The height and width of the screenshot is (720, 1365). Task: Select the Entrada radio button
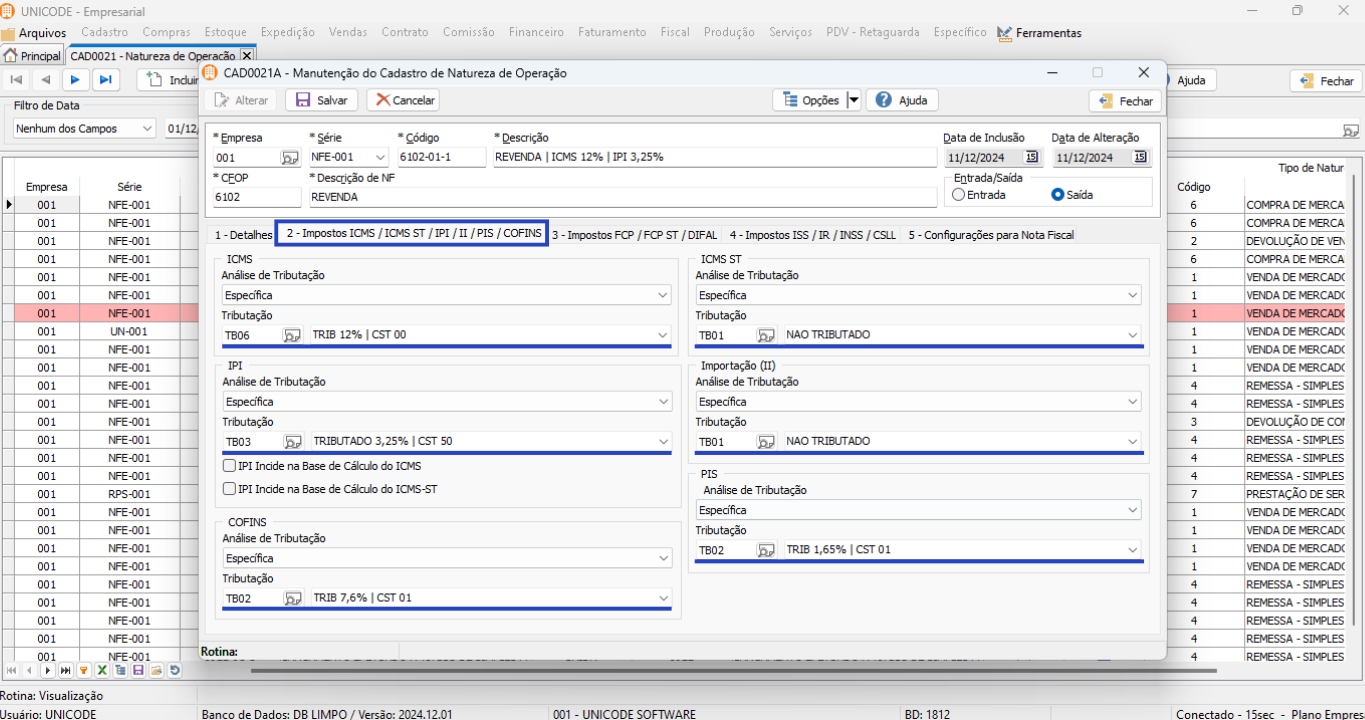pyautogui.click(x=959, y=195)
